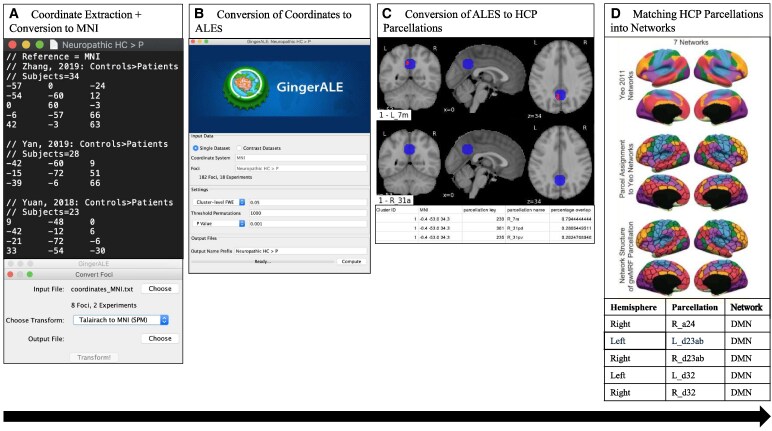Click the 'R_d32' parcellation cell
The image size is (772, 431).
[x=684, y=393]
